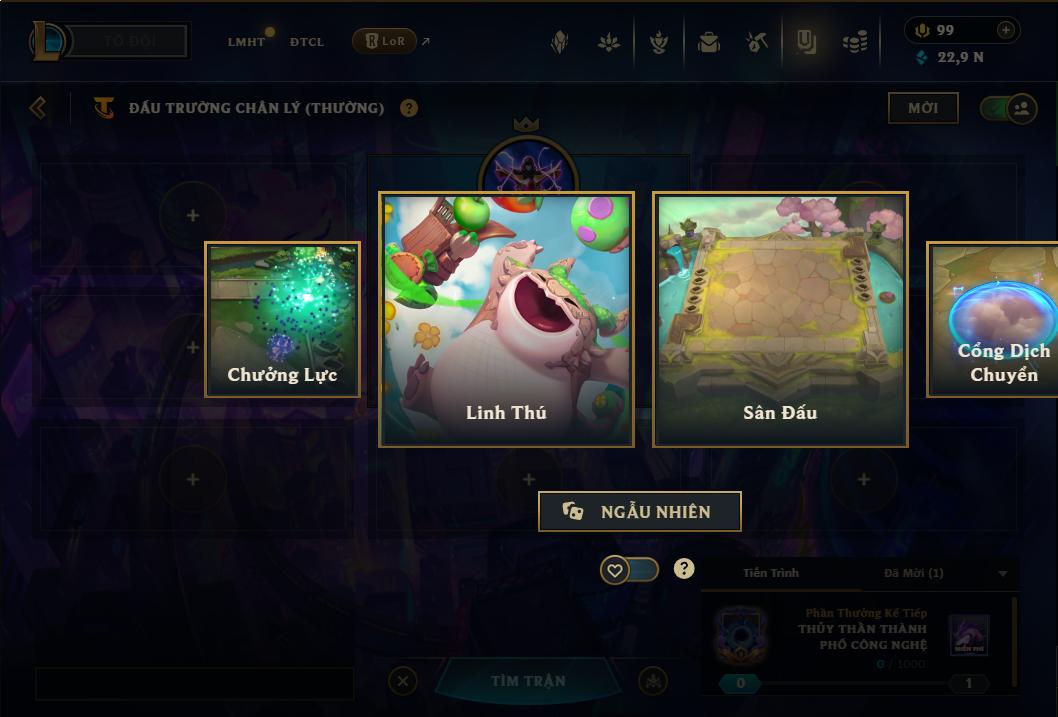Launch LoR via its button
The height and width of the screenshot is (717, 1058).
(385, 41)
